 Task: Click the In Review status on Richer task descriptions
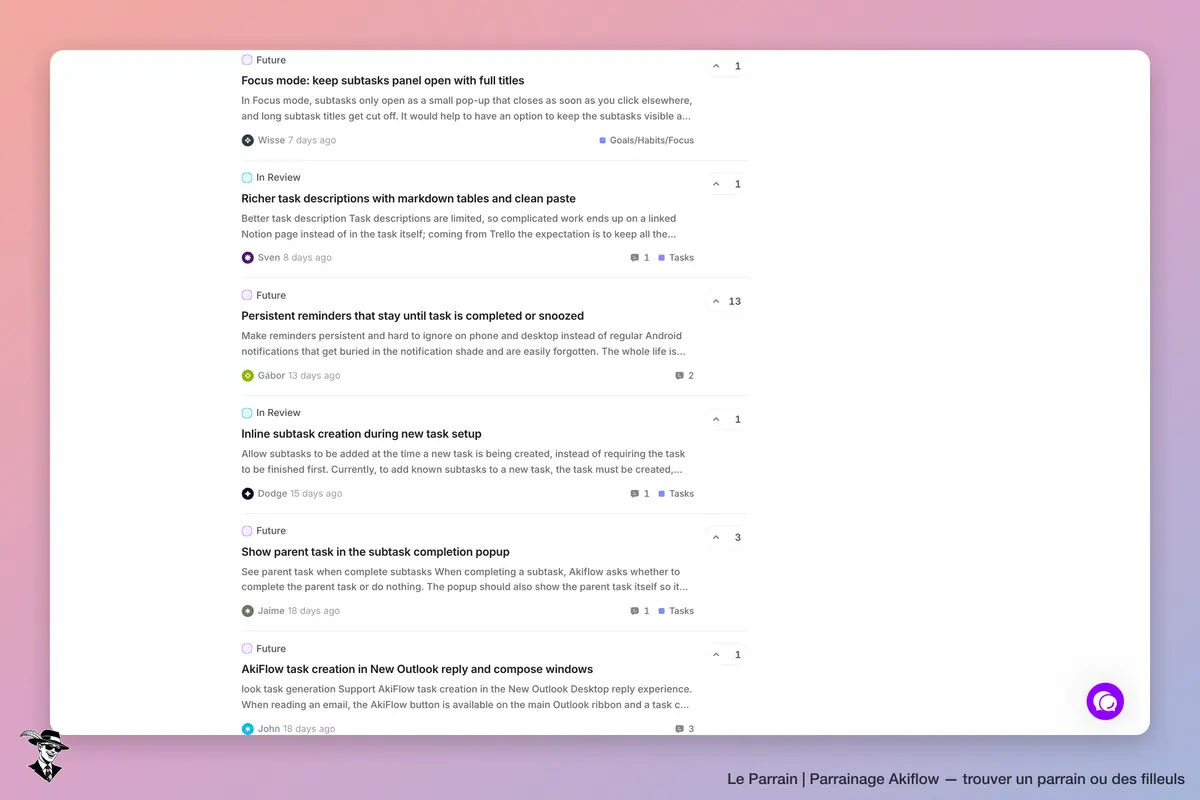click(x=271, y=178)
